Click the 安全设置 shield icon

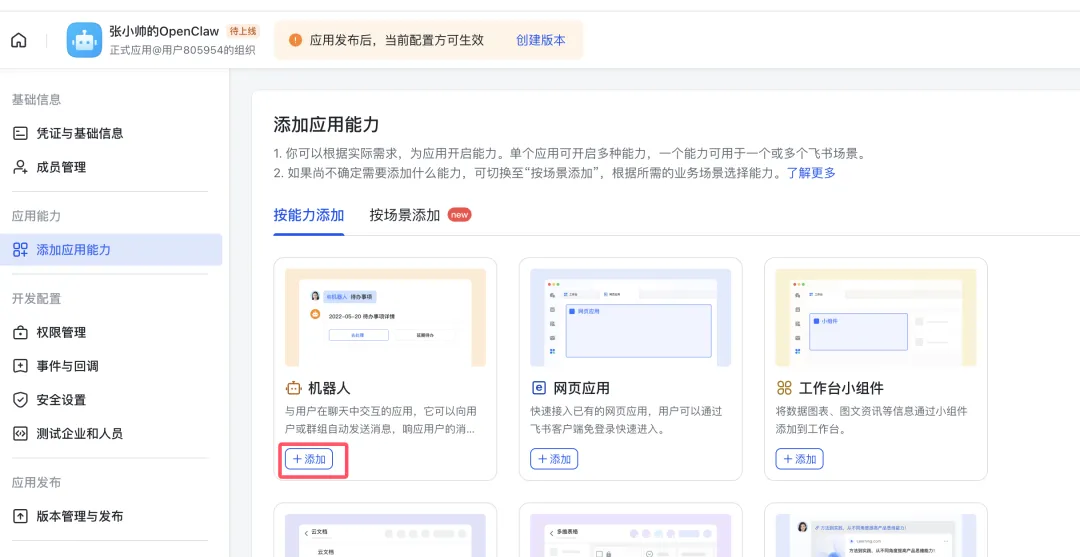point(21,400)
